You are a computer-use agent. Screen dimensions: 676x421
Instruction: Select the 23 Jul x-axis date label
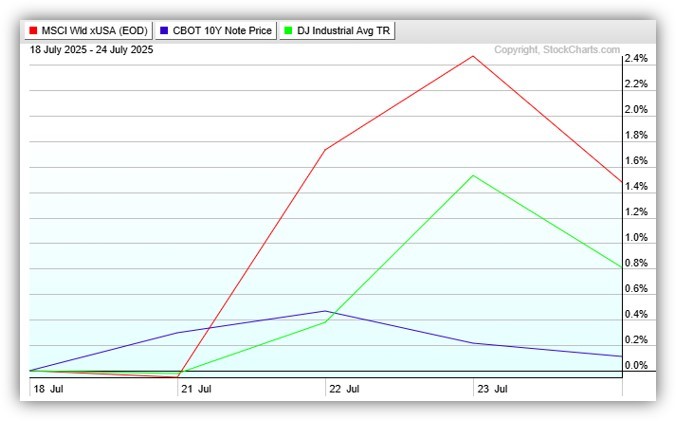pyautogui.click(x=490, y=388)
